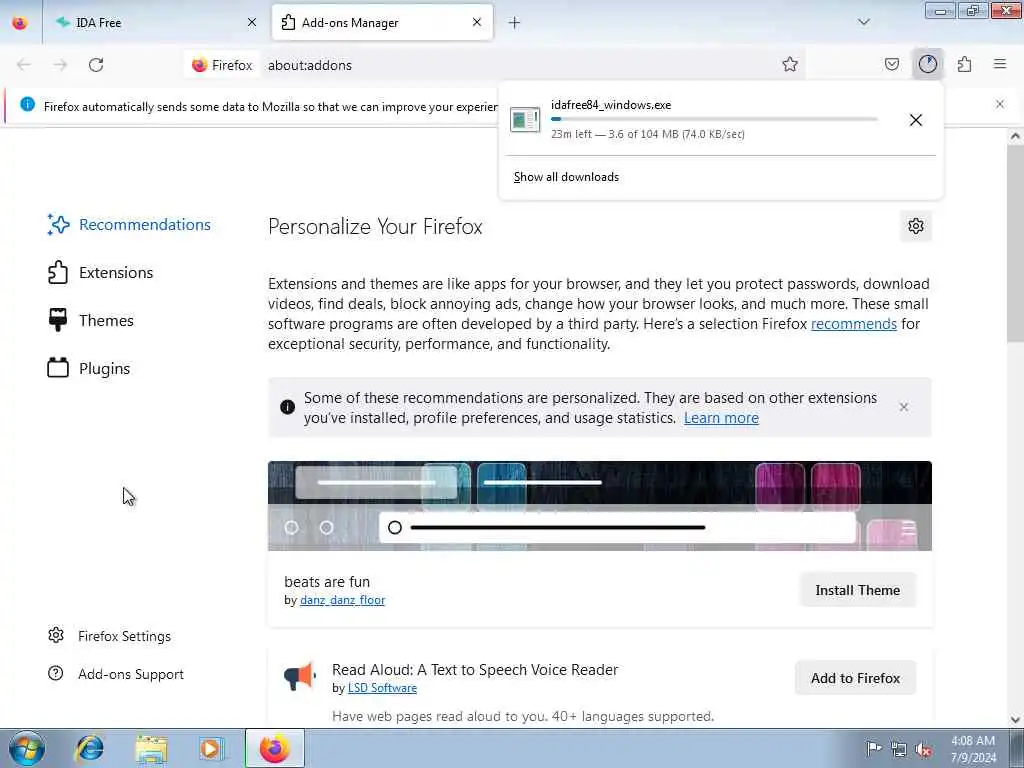
Task: Add Read Aloud to Firefox
Action: click(x=856, y=678)
